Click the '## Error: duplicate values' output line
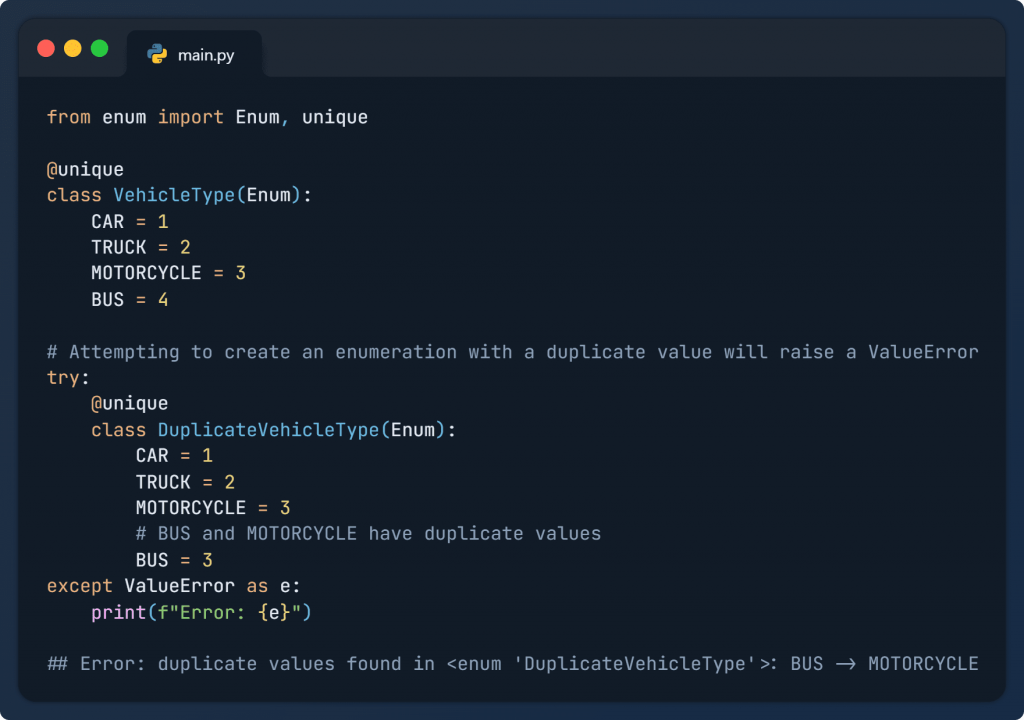Screen dimensions: 1024x720 click(x=512, y=664)
